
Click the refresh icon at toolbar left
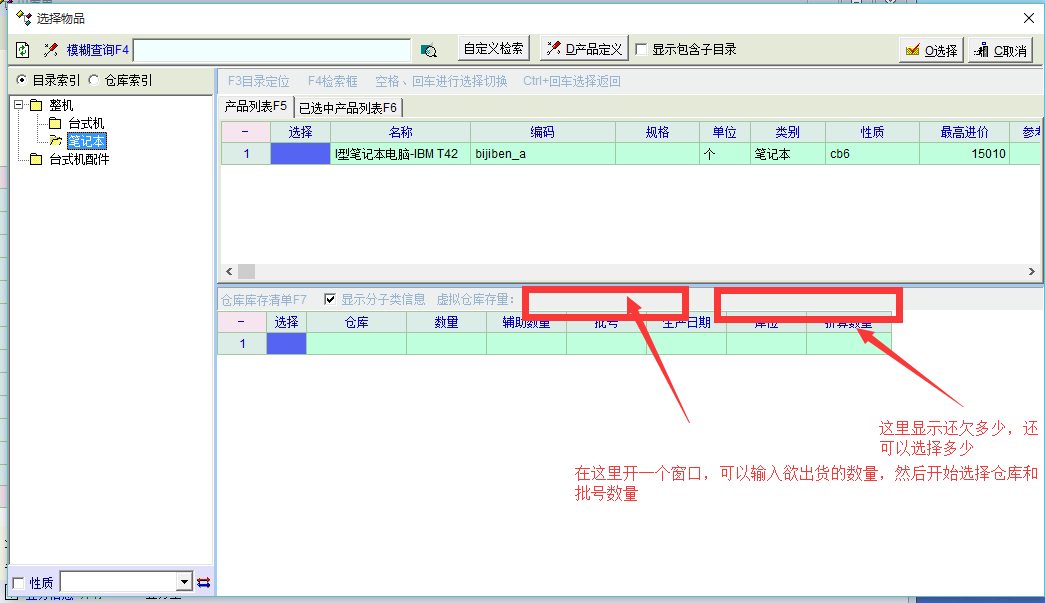[23, 50]
